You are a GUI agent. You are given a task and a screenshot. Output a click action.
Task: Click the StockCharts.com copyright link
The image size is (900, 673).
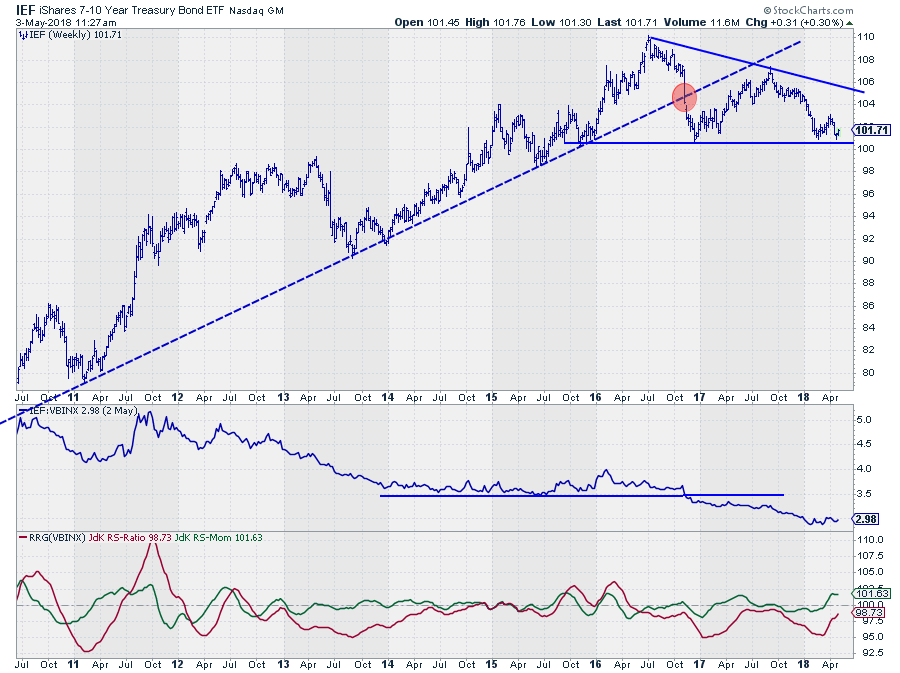pos(808,10)
